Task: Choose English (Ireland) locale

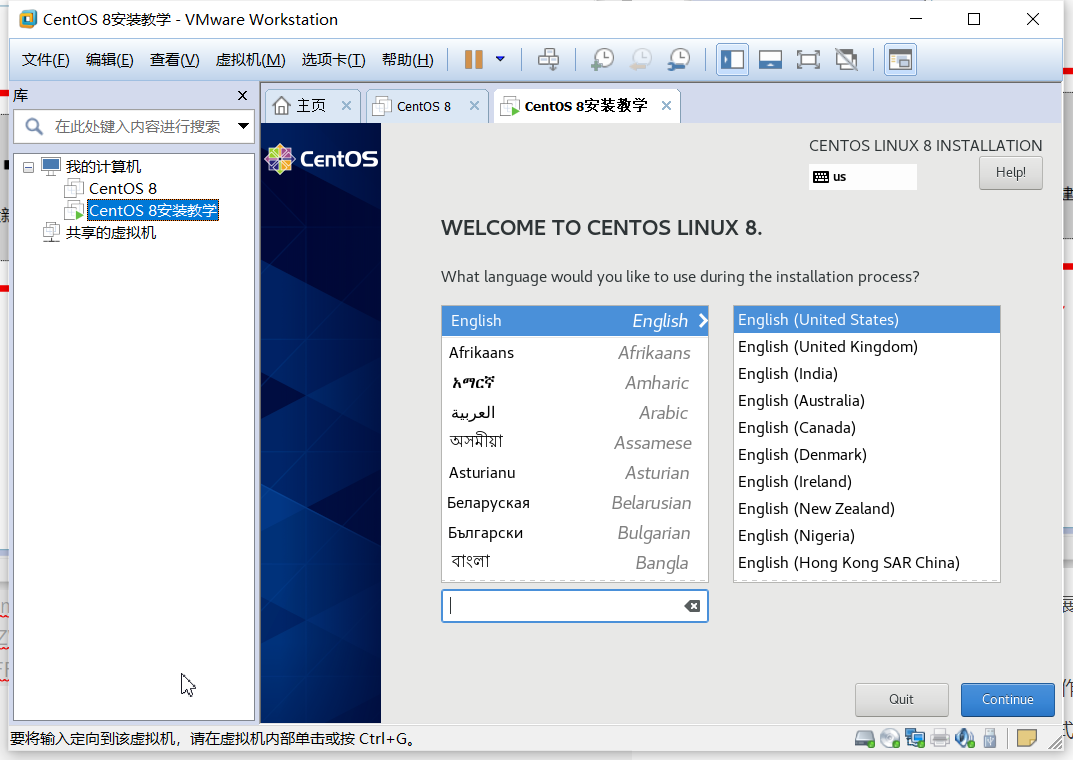Action: pos(866,482)
